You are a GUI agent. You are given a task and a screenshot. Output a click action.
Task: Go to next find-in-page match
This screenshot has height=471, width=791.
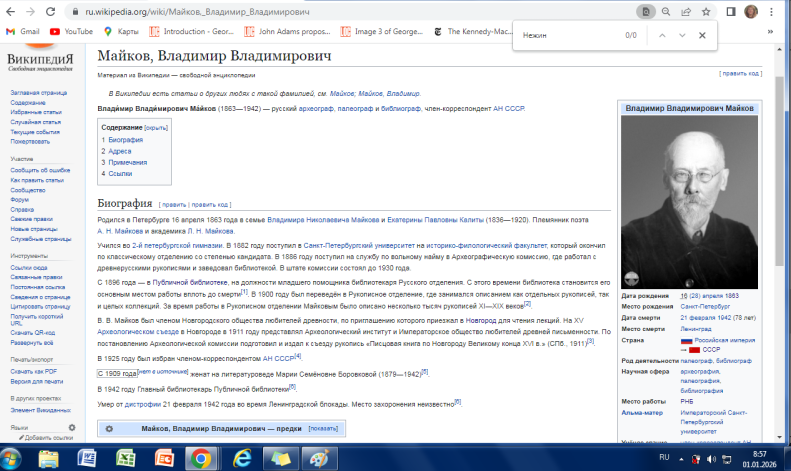(x=684, y=35)
